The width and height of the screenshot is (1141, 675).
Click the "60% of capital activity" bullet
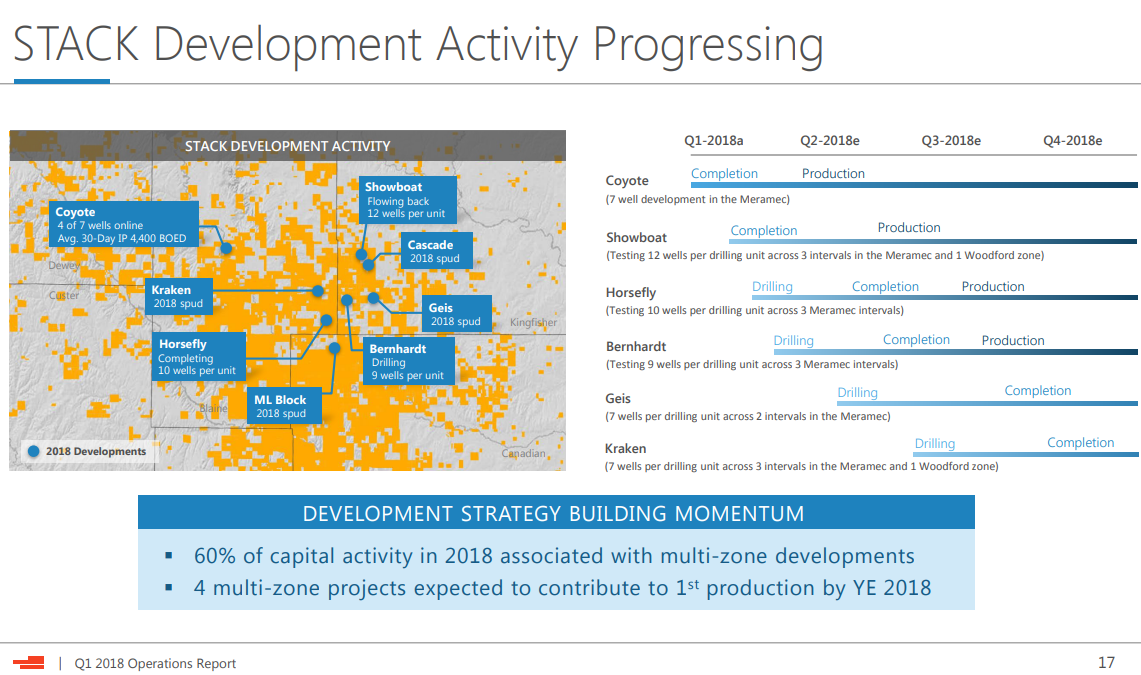tap(554, 556)
